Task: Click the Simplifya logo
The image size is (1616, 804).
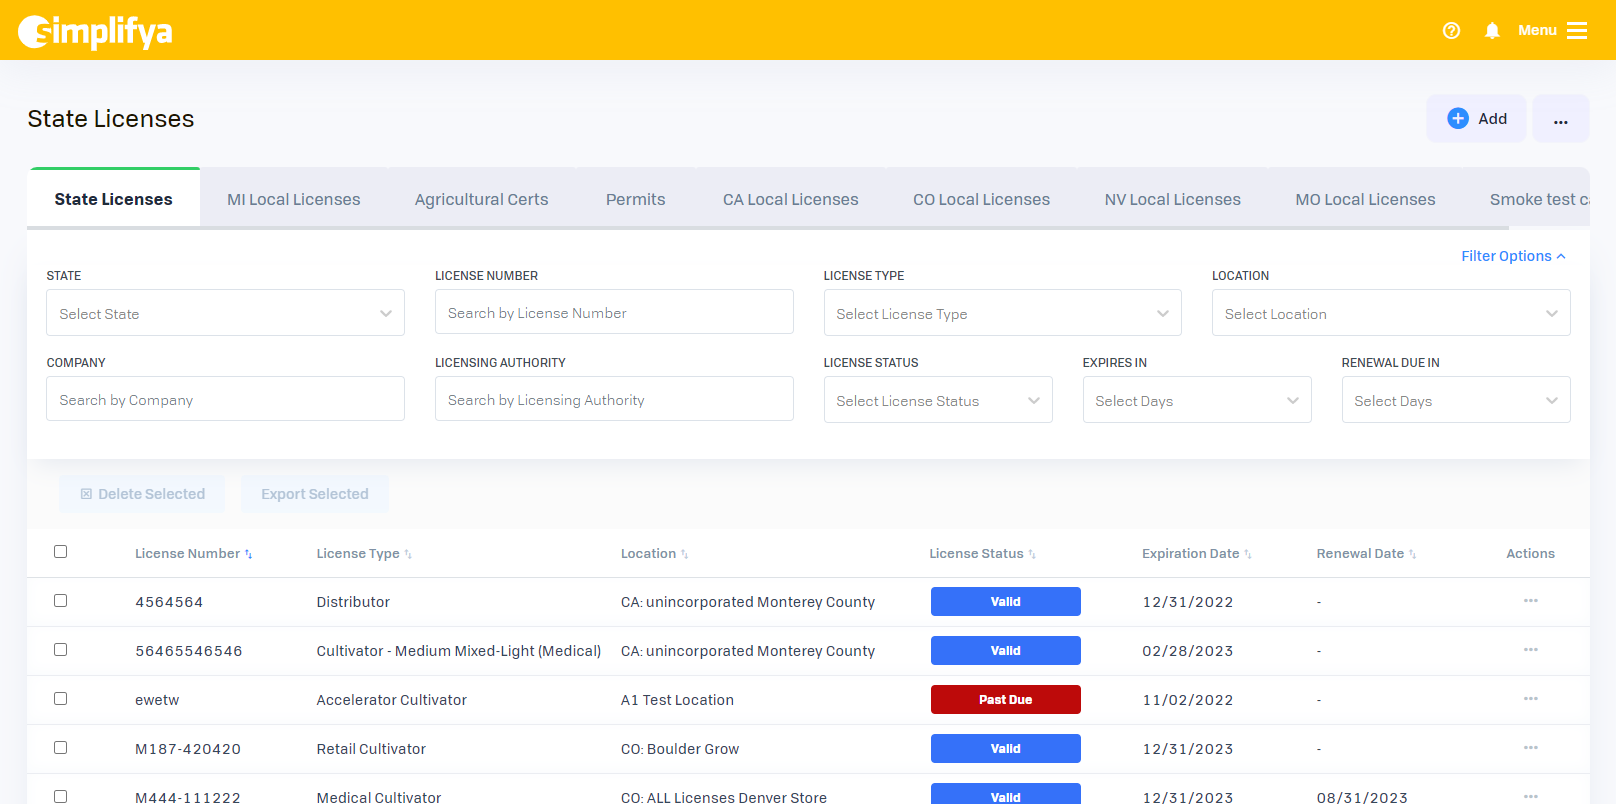Action: click(x=96, y=32)
